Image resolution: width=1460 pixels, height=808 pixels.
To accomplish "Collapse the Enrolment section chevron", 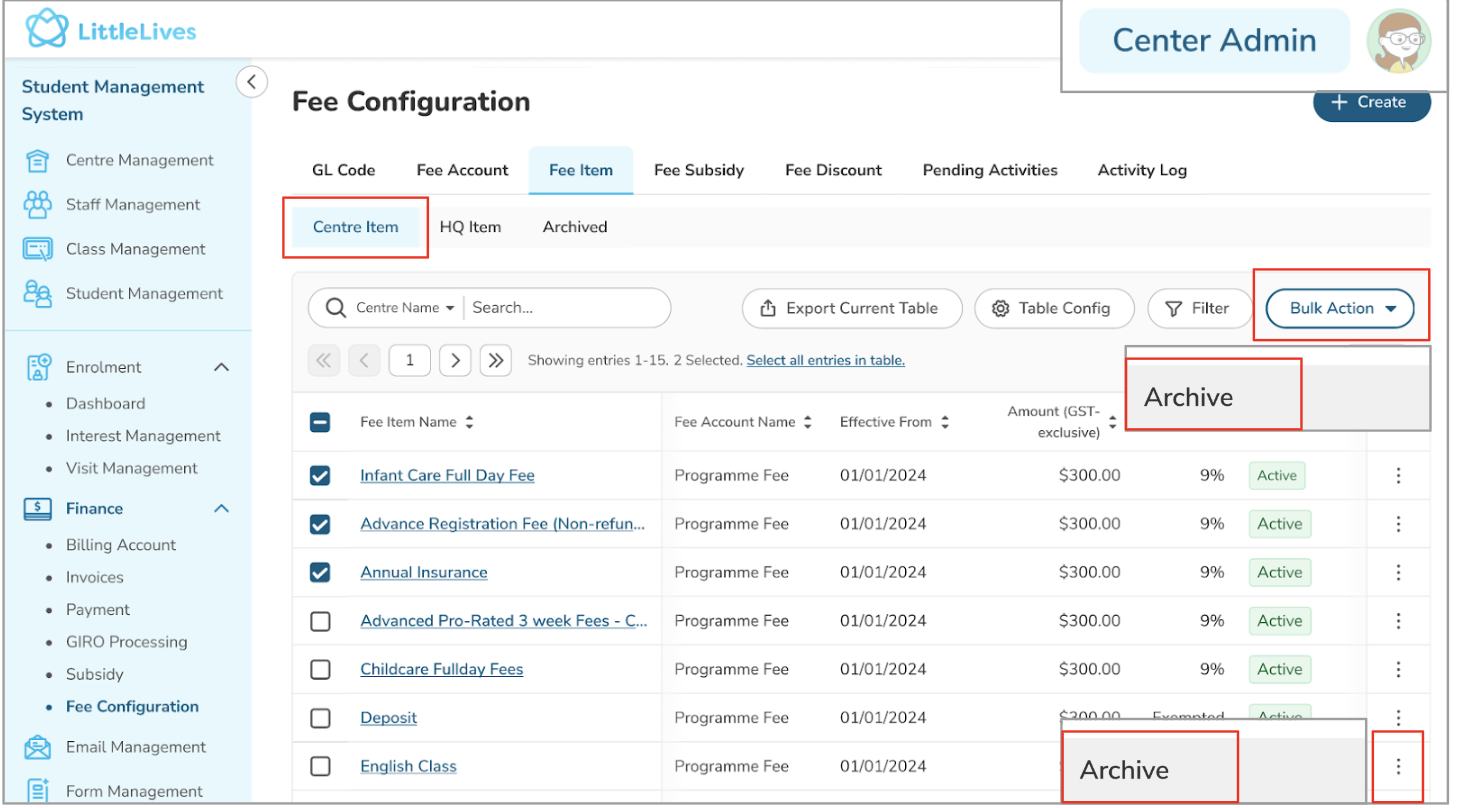I will (x=222, y=367).
